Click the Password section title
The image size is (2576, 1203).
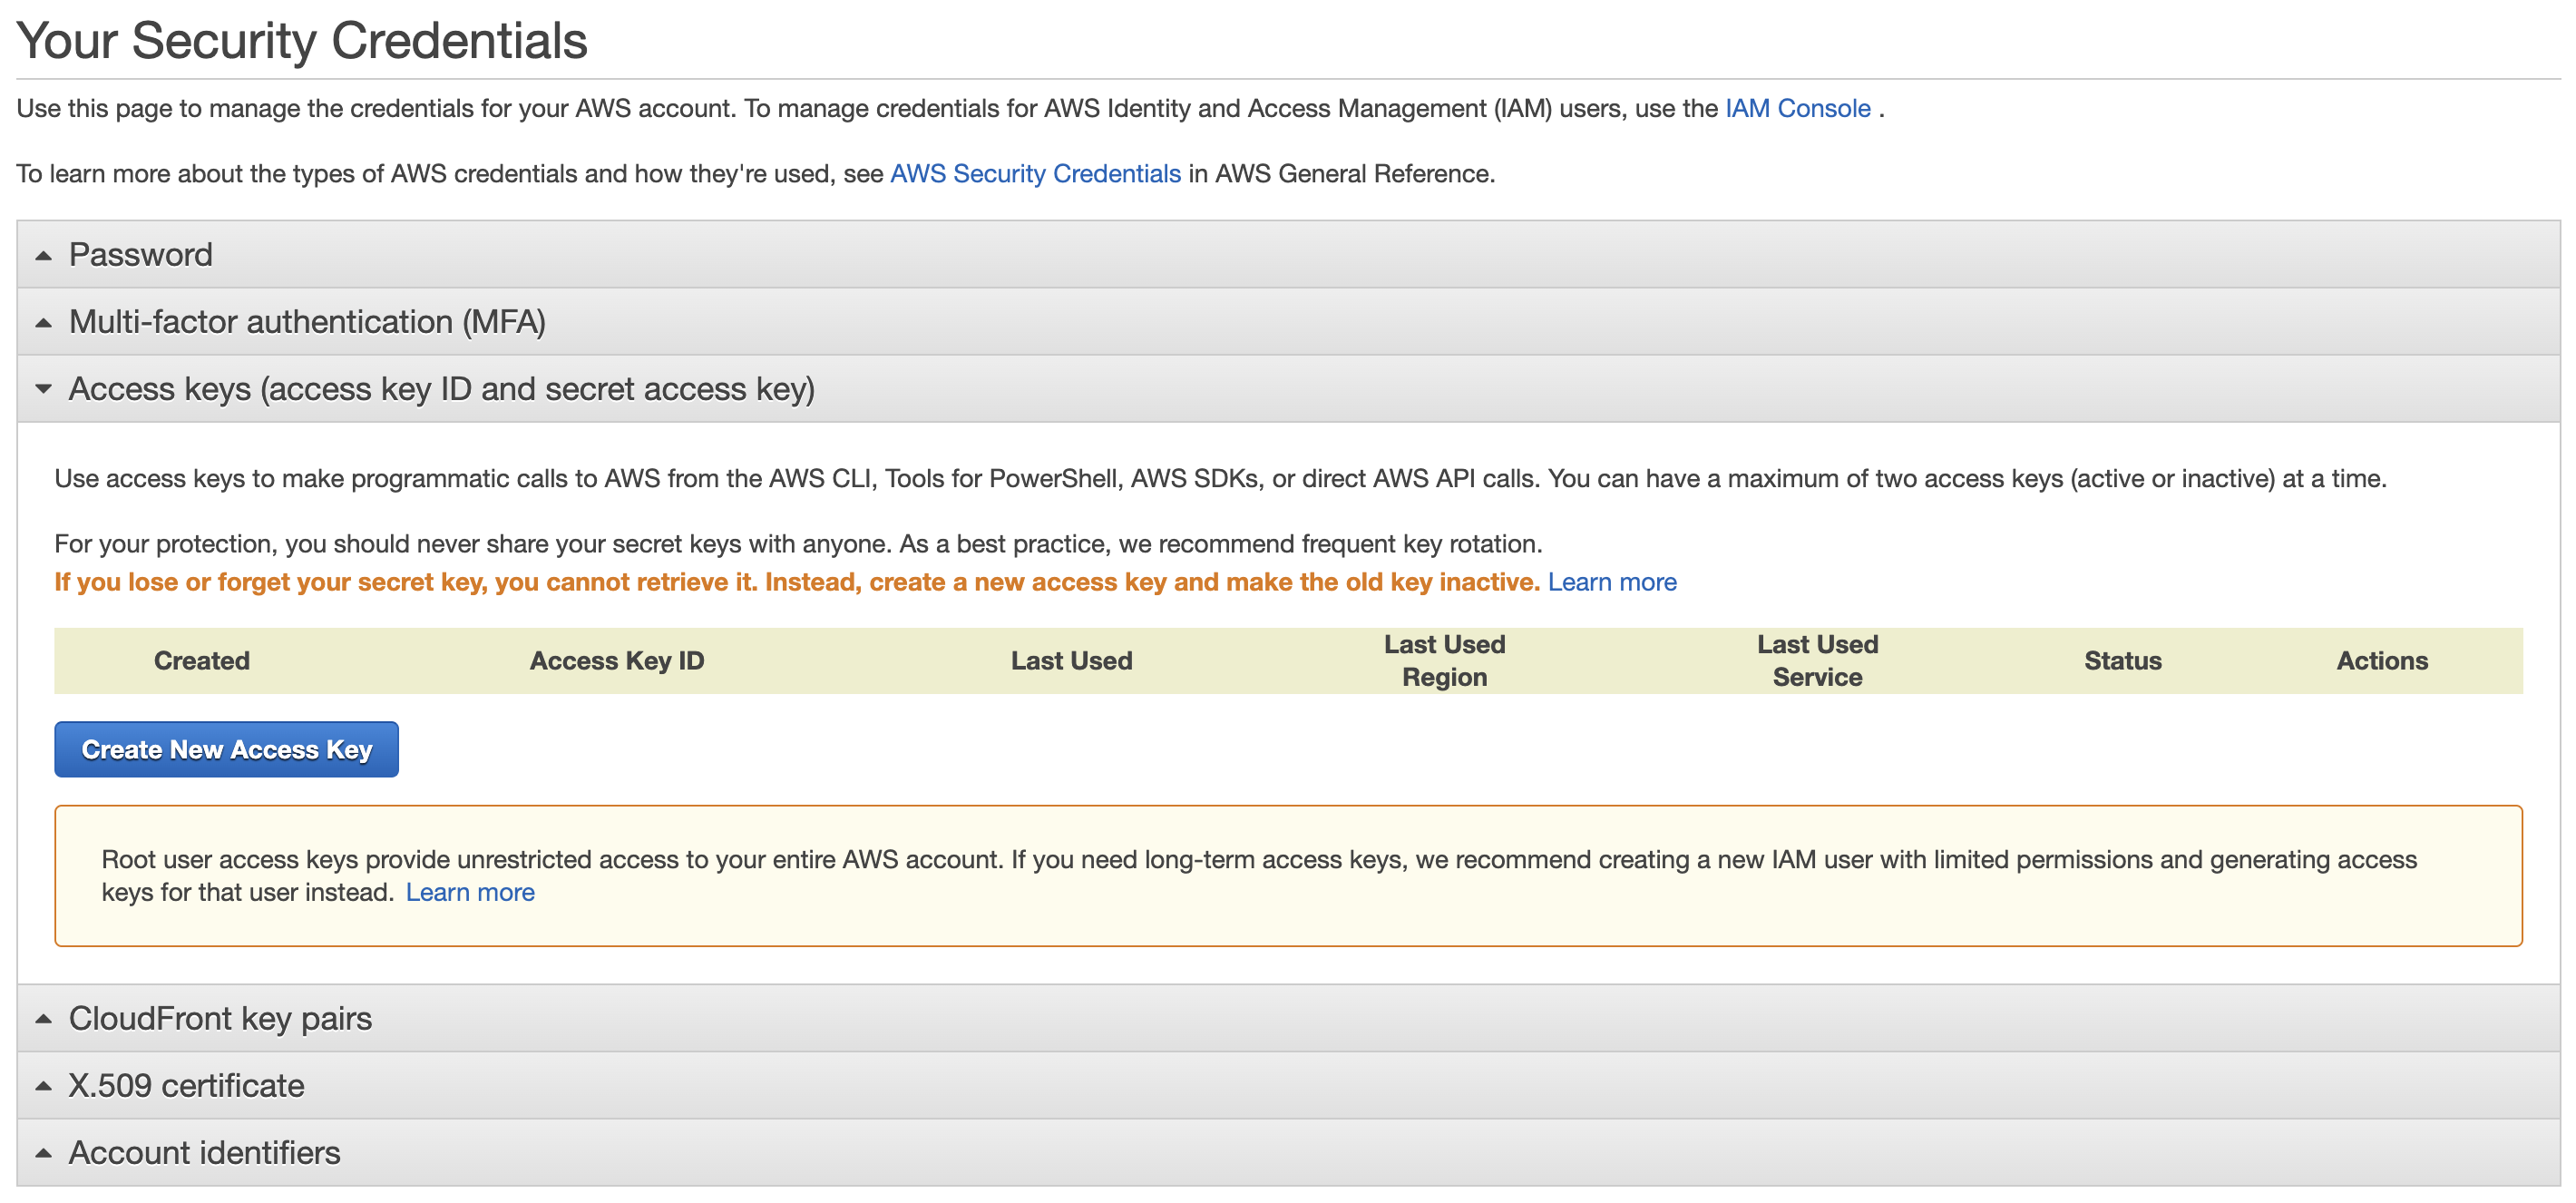141,255
